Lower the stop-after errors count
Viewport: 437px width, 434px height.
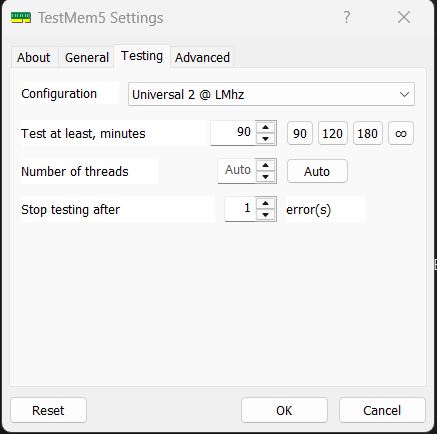[x=266, y=215]
